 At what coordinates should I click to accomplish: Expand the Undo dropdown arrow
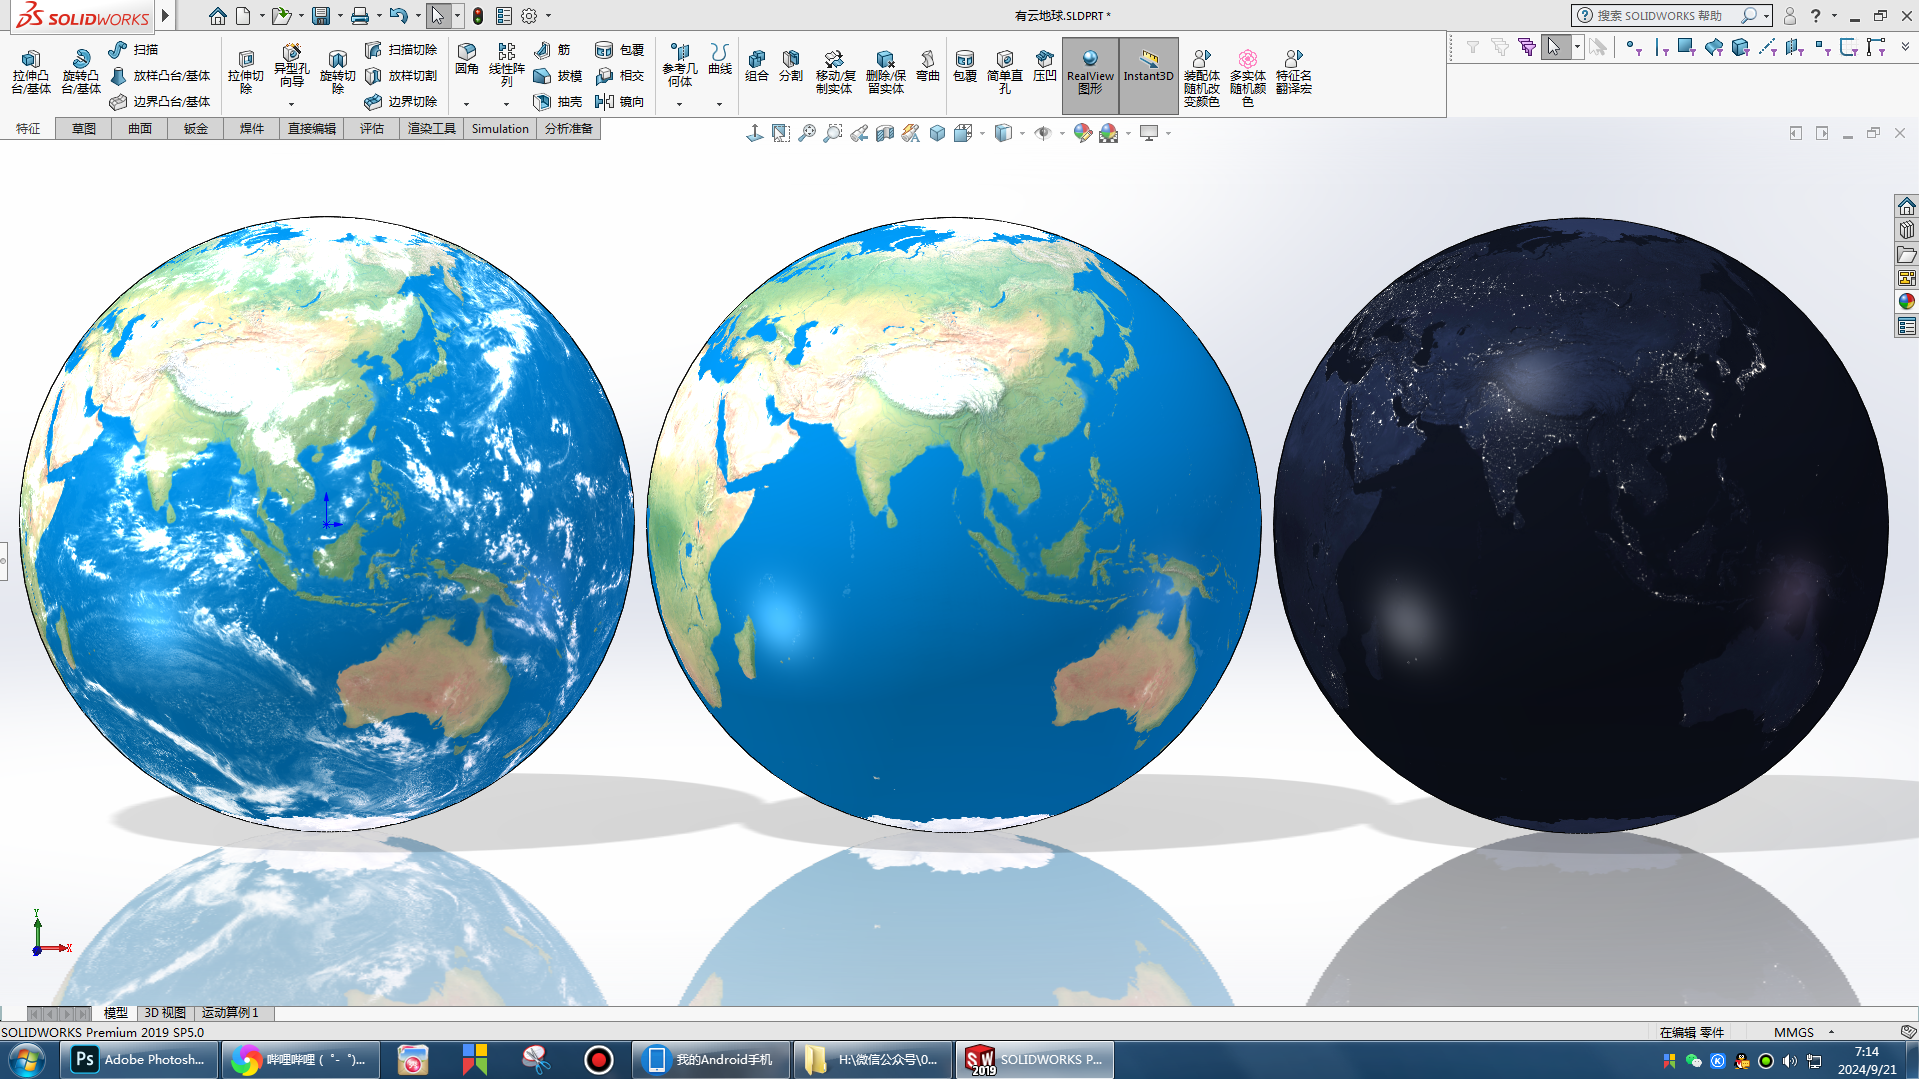418,16
